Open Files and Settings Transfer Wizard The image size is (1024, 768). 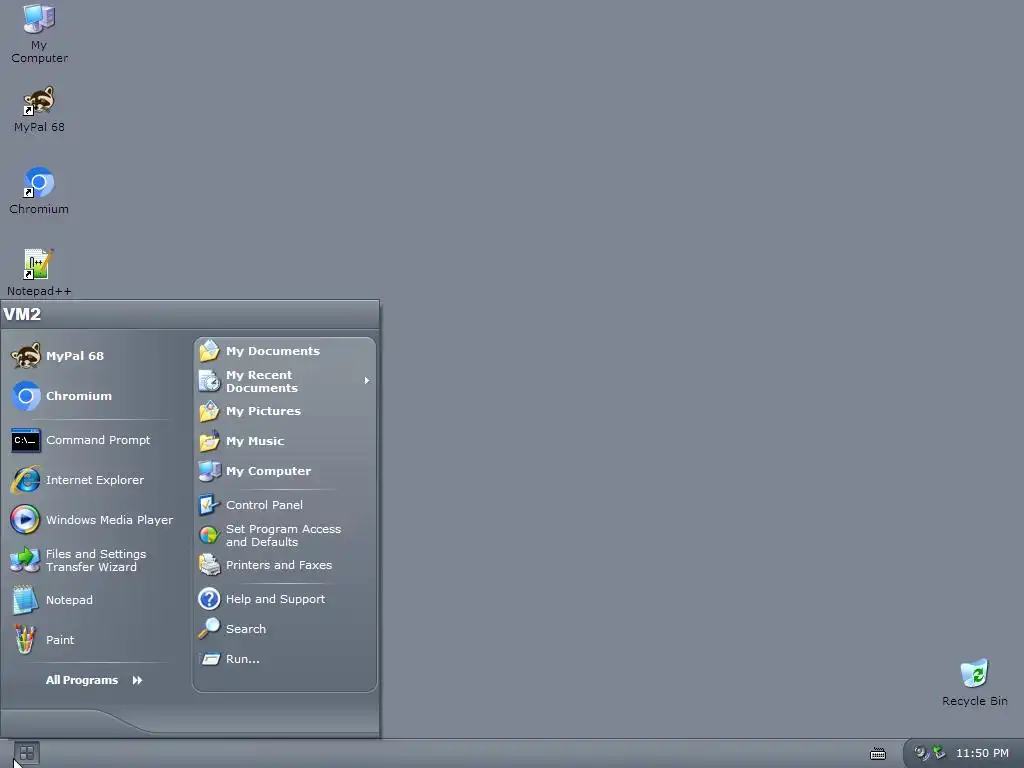pos(91,560)
